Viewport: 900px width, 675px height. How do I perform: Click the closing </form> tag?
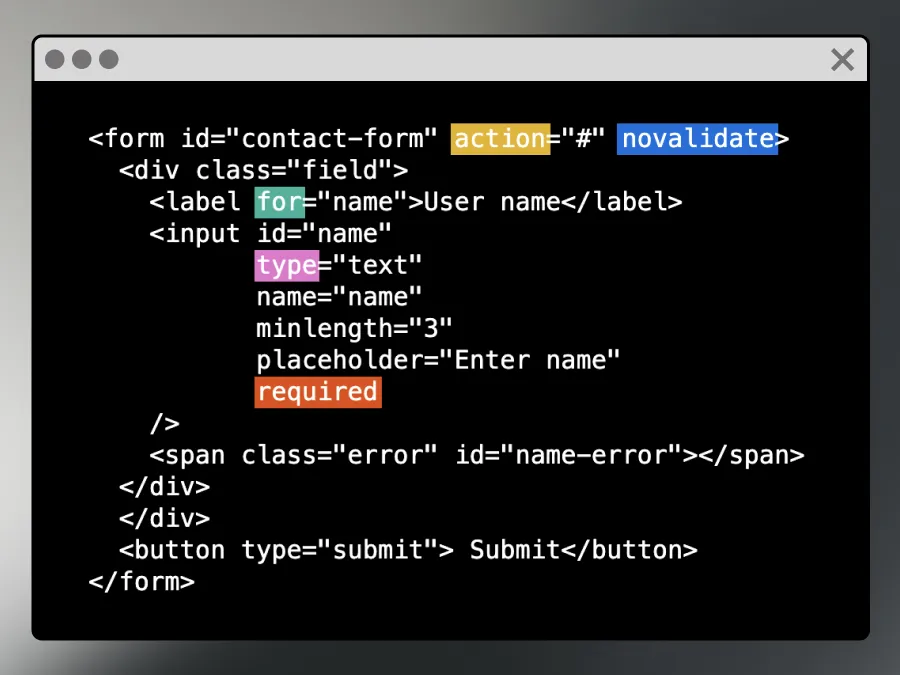(x=142, y=581)
